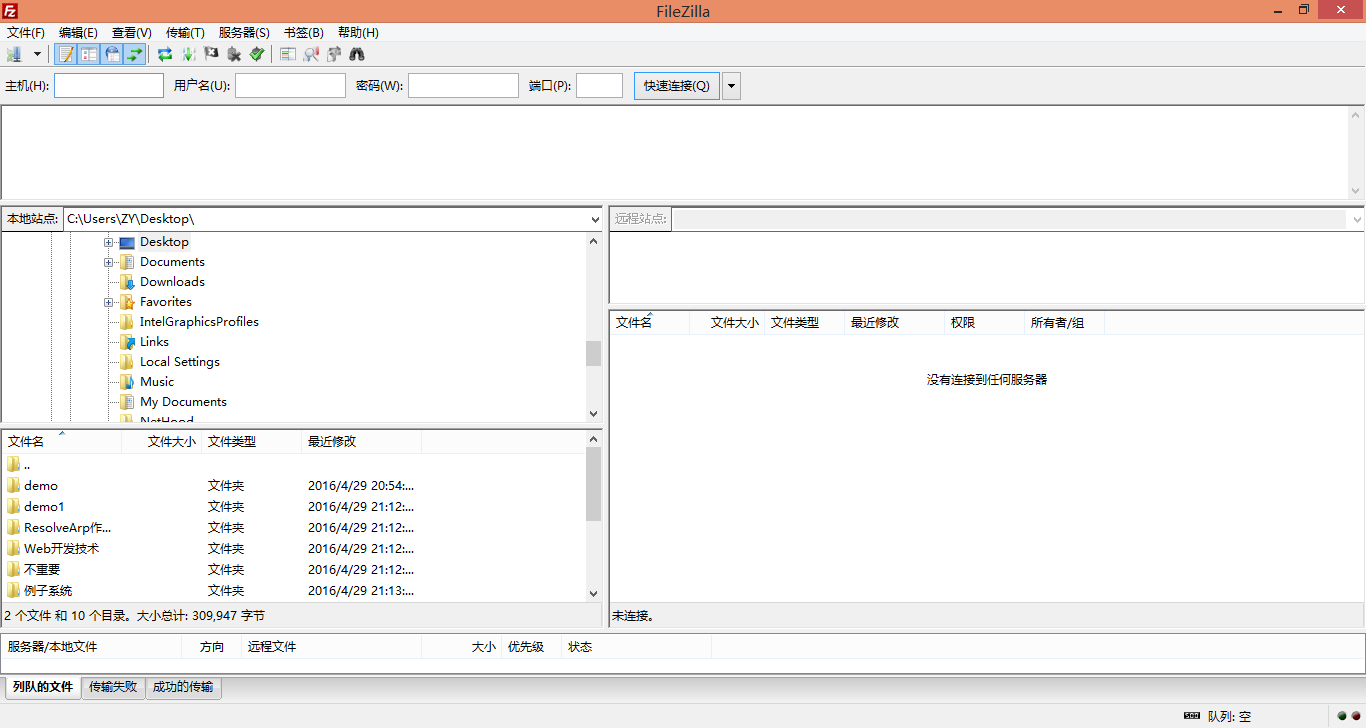This screenshot has width=1366, height=728.
Task: Select IntelGraphicsProfiles in local tree
Action: coord(199,322)
